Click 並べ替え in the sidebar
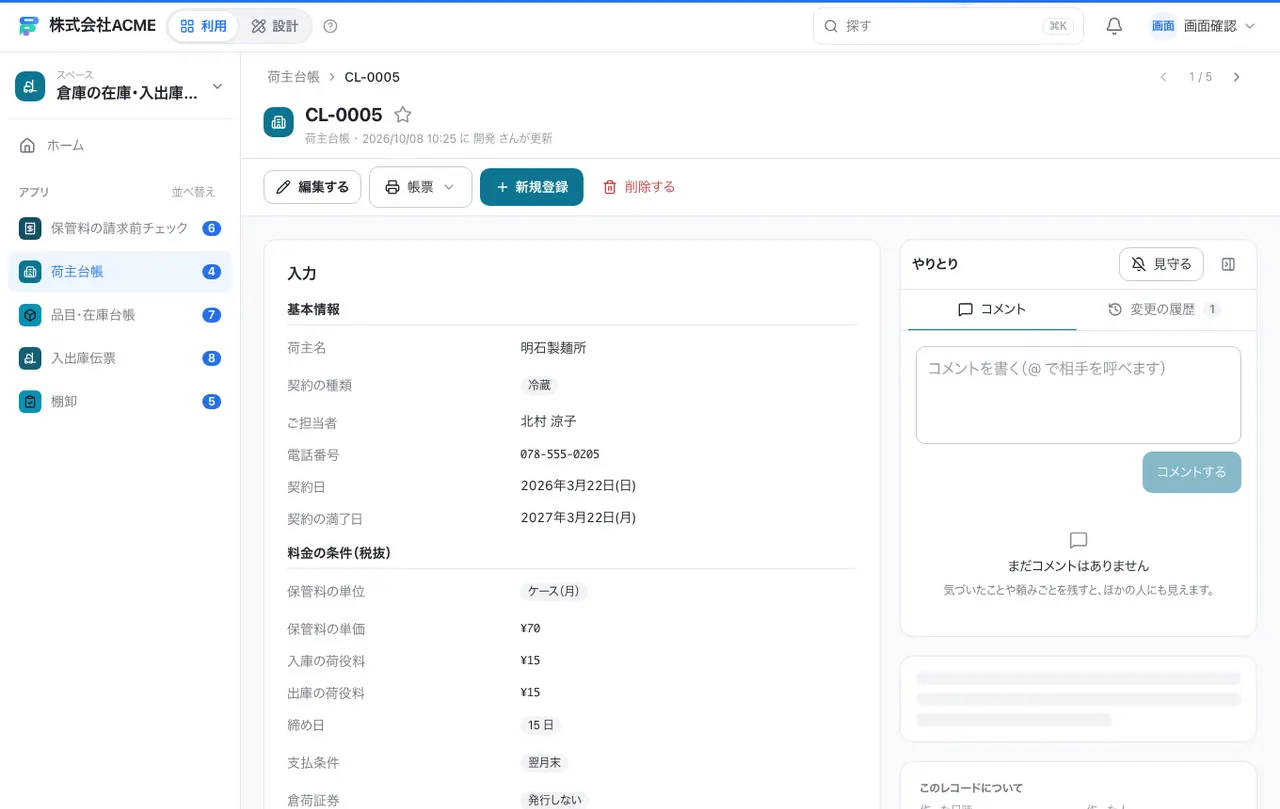This screenshot has width=1280, height=809. pos(194,192)
